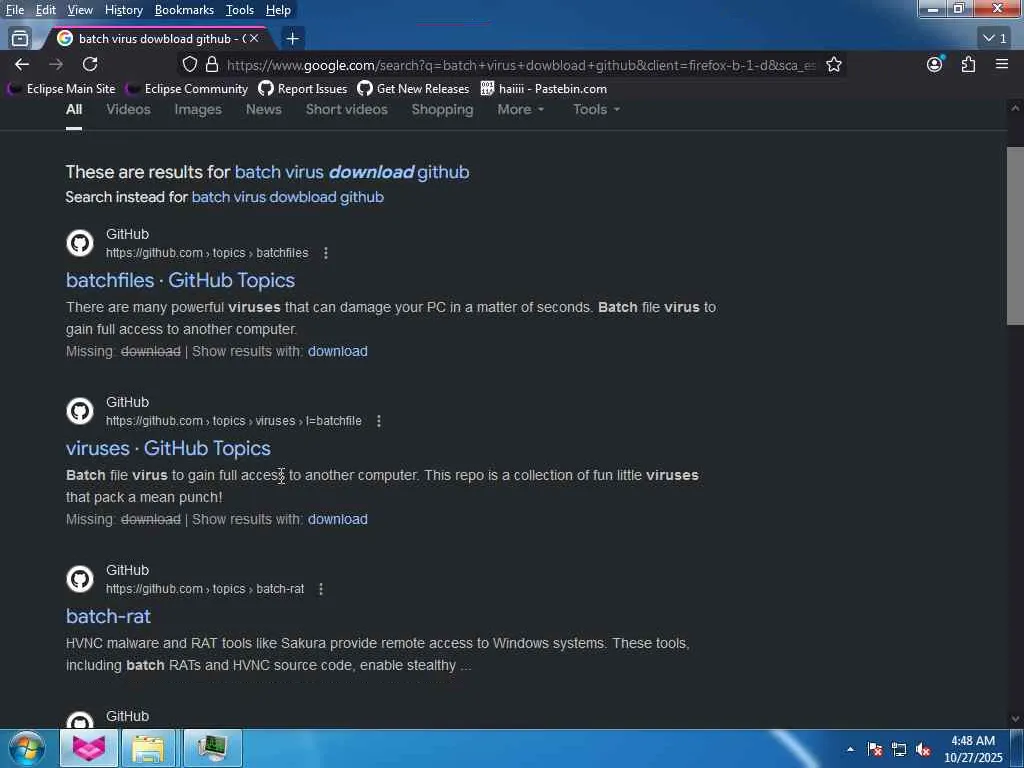Open the Bookmarks menu
Image resolution: width=1024 pixels, height=768 pixels.
click(184, 10)
